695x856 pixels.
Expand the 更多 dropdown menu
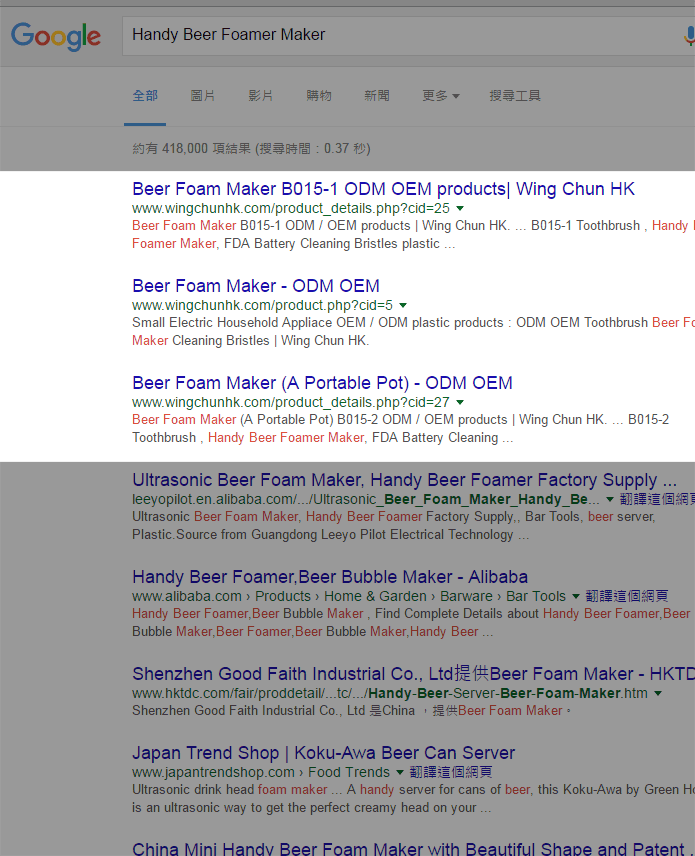[441, 96]
